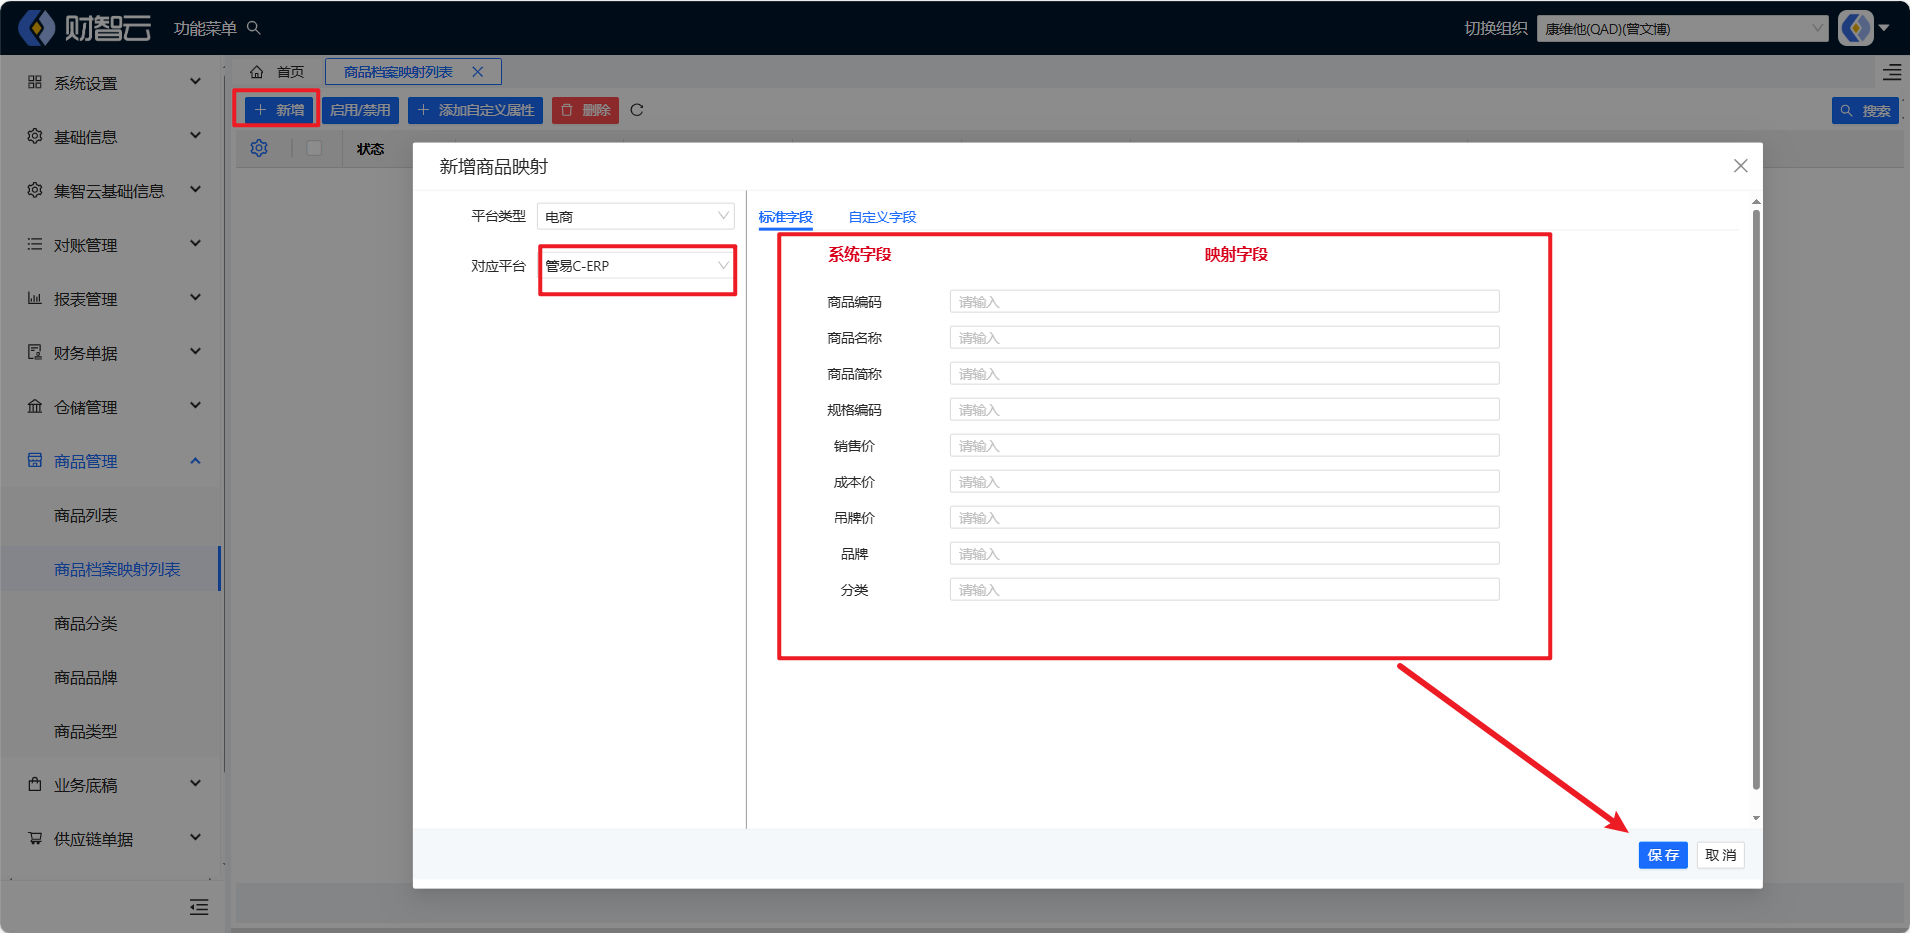Image resolution: width=1910 pixels, height=933 pixels.
Task: Click the search magnifier next to 功能菜单
Action: tap(254, 28)
